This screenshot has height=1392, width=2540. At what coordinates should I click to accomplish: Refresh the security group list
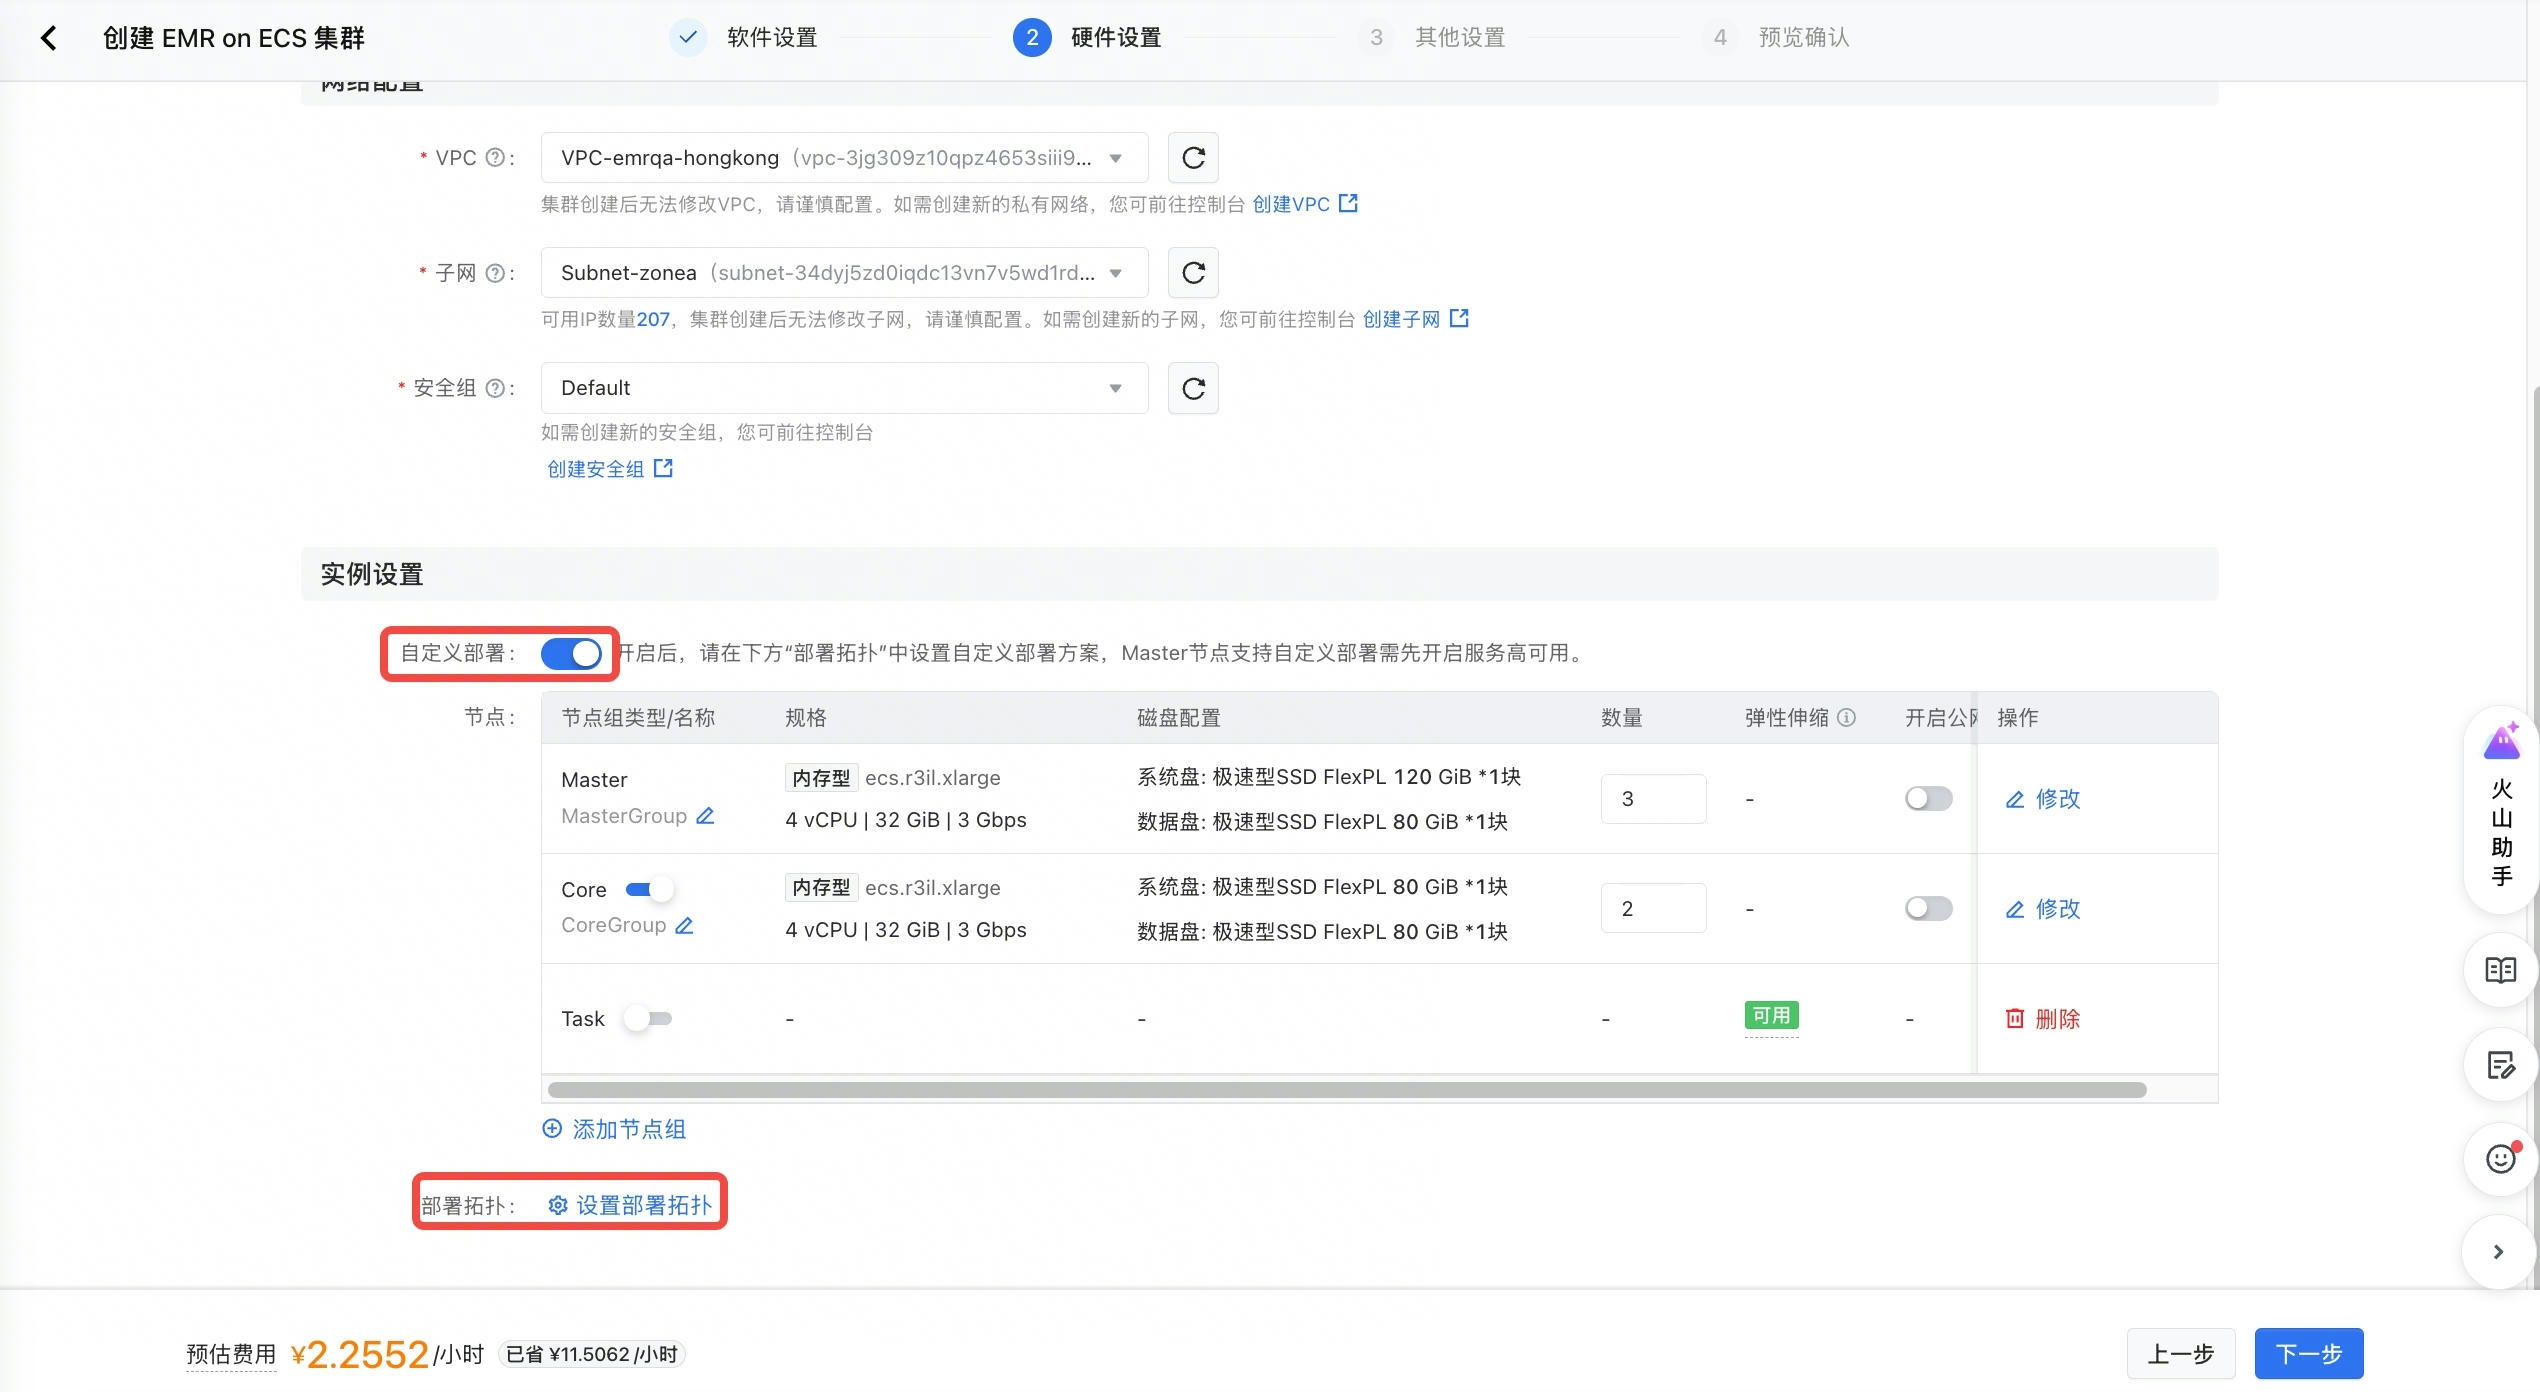tap(1193, 388)
